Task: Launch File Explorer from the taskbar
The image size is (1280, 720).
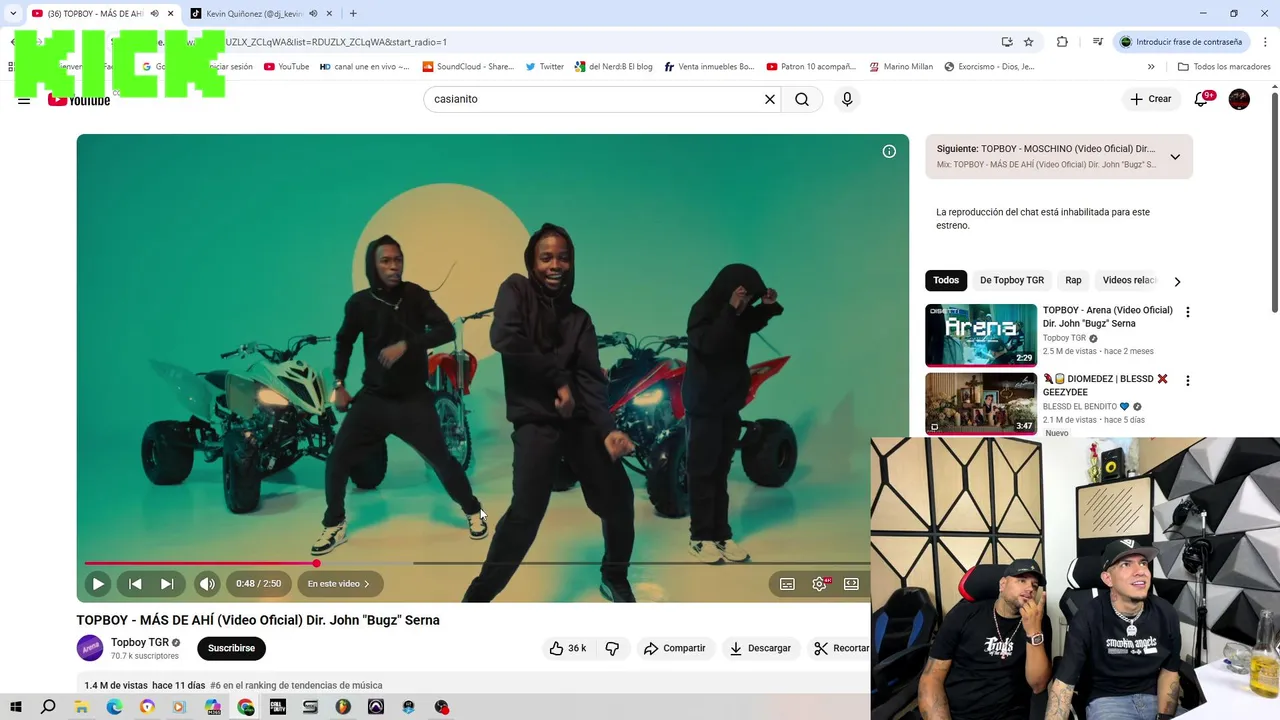Action: (81, 707)
